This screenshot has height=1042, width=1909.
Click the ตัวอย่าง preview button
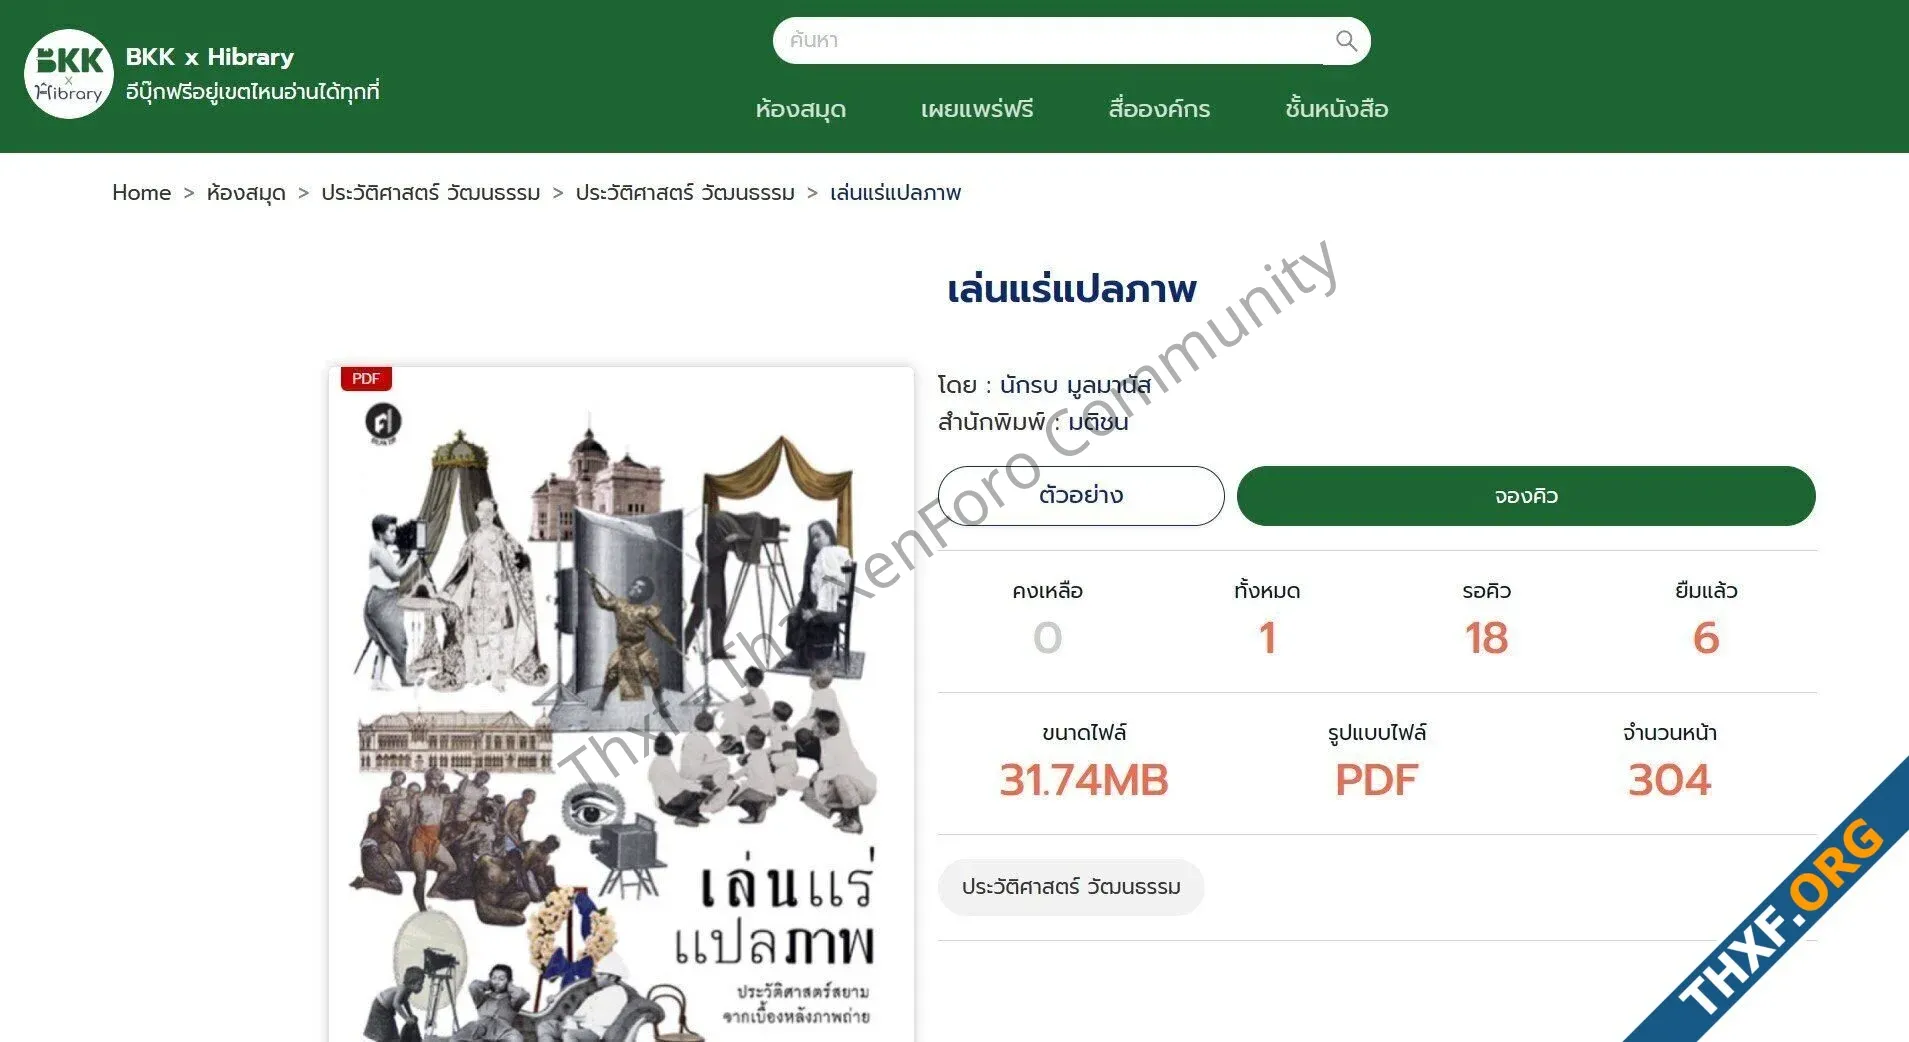pyautogui.click(x=1081, y=496)
